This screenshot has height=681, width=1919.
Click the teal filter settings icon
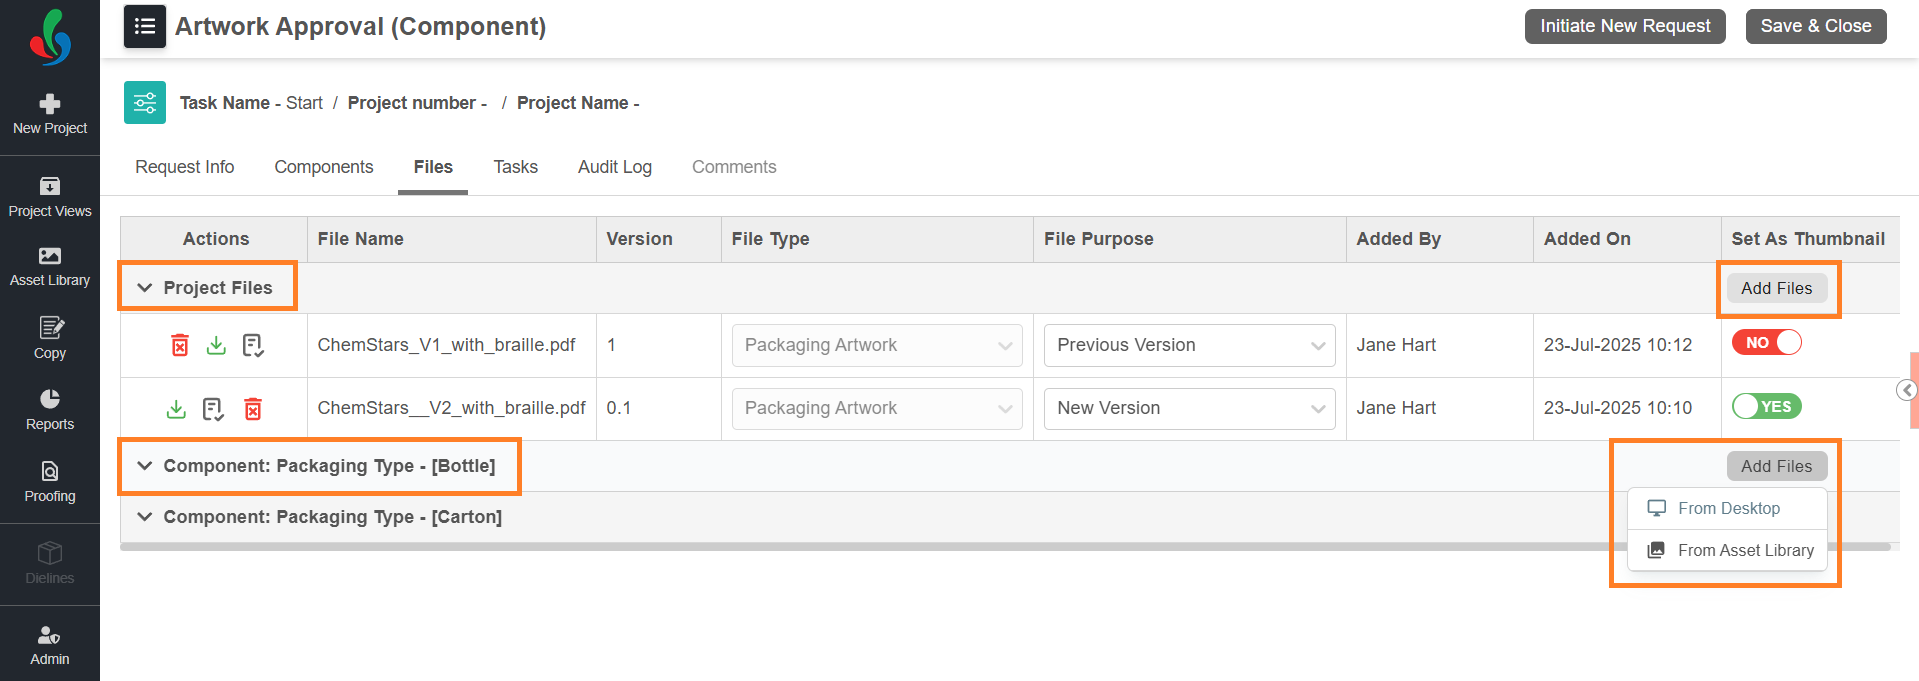(145, 103)
